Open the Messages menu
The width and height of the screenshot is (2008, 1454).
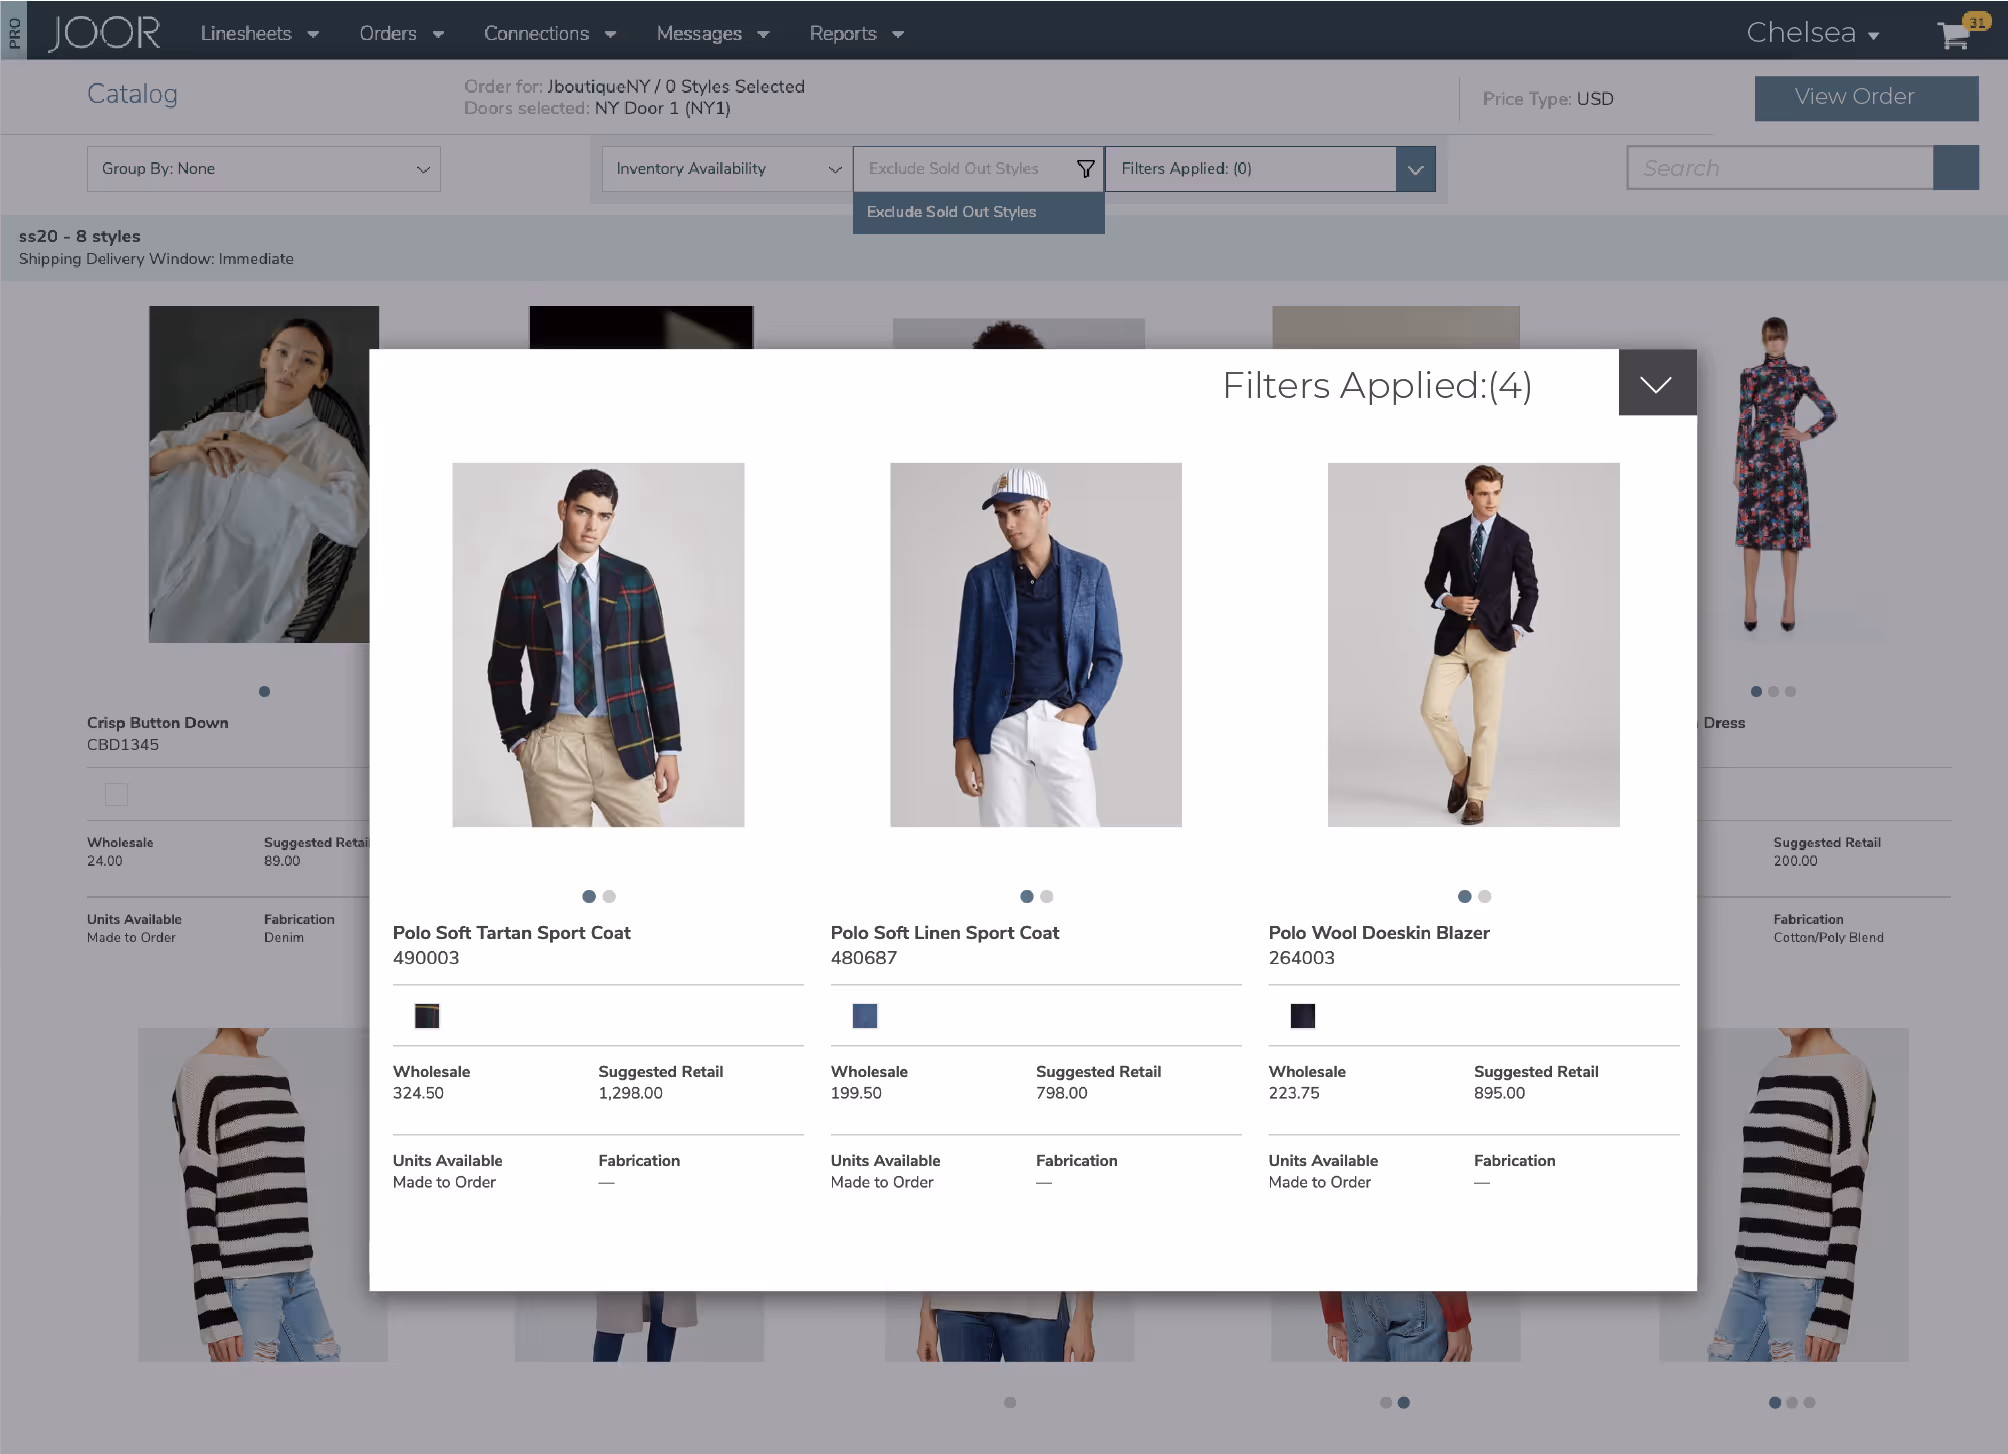coord(712,33)
